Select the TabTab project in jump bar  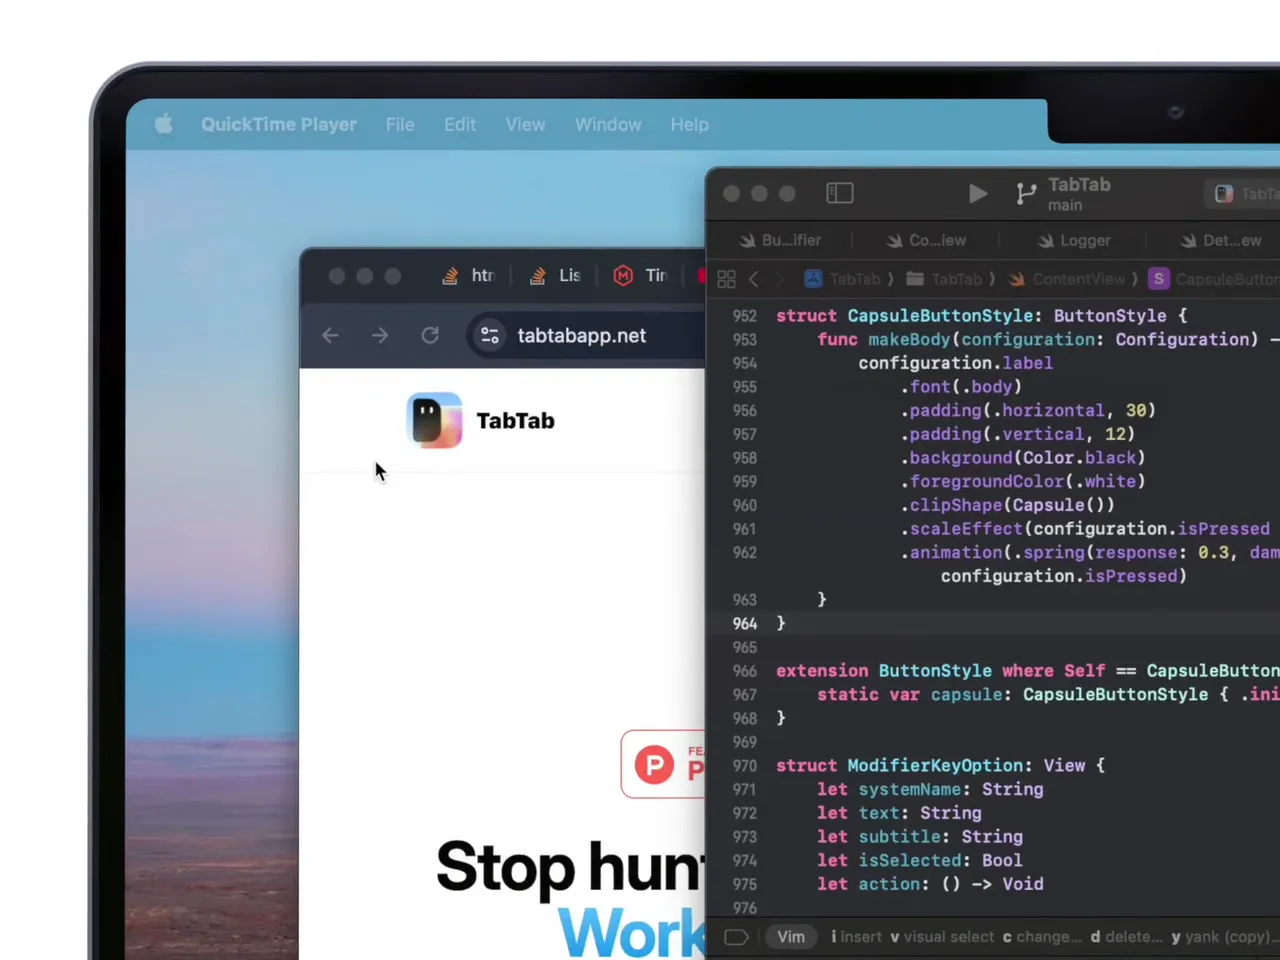(x=843, y=279)
